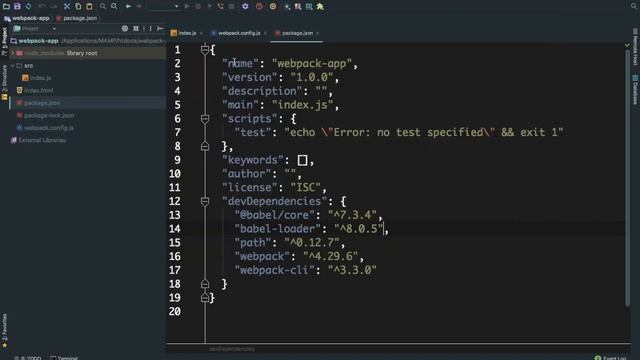Click the fold marker on line 19
Screen dimensions: 640x360
tap(205, 298)
